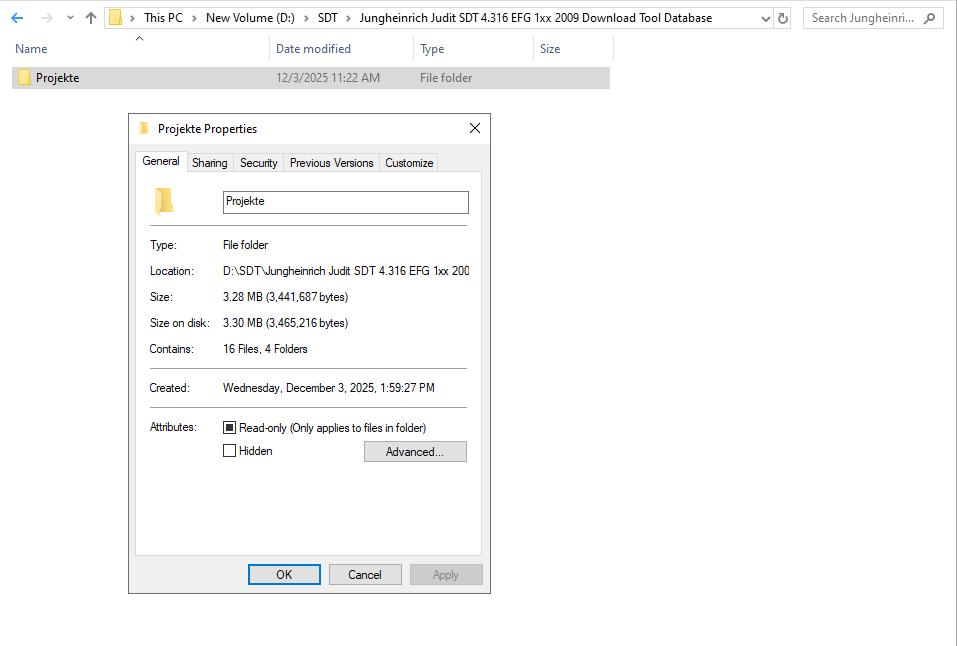Viewport: 957px width, 646px height.
Task: Select This PC in breadcrumb path
Action: pos(163,18)
